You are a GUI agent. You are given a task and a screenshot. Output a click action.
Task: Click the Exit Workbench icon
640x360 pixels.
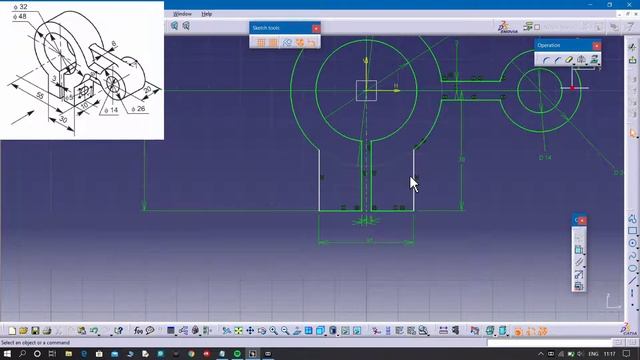(x=632, y=60)
